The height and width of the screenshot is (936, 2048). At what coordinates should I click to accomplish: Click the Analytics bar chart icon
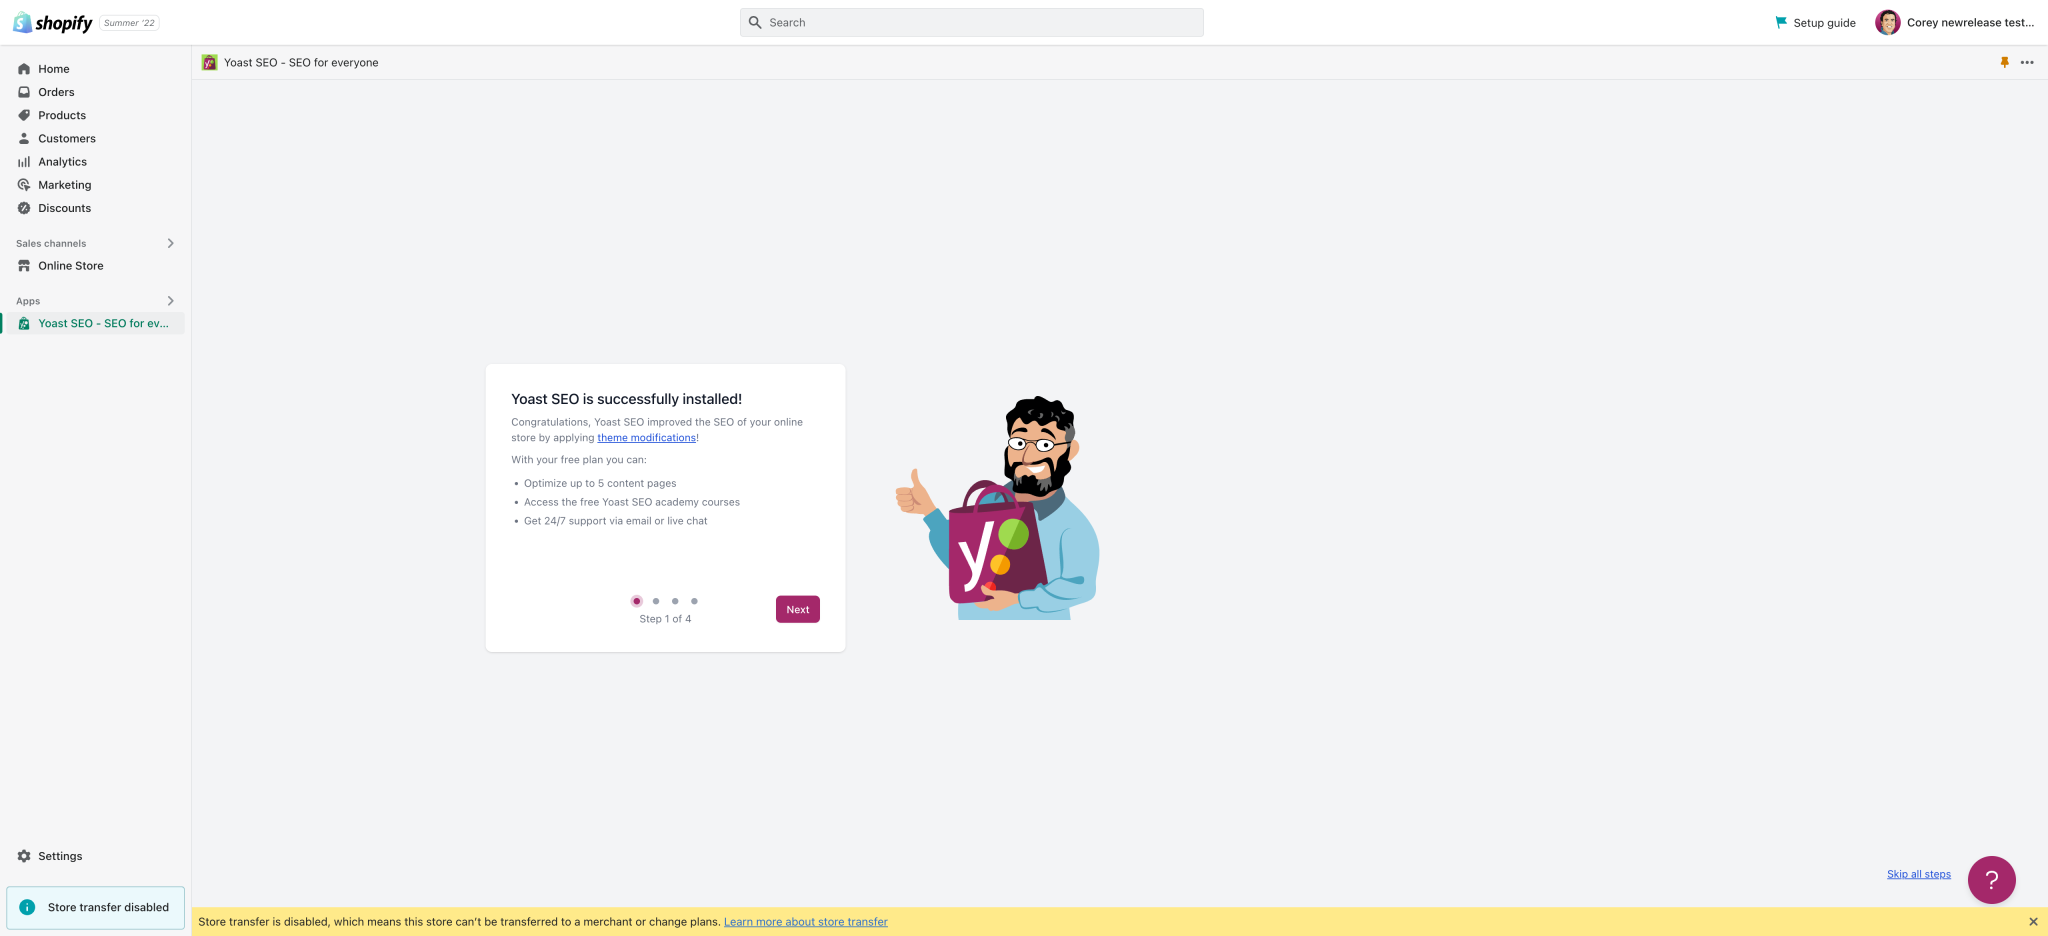[x=24, y=162]
